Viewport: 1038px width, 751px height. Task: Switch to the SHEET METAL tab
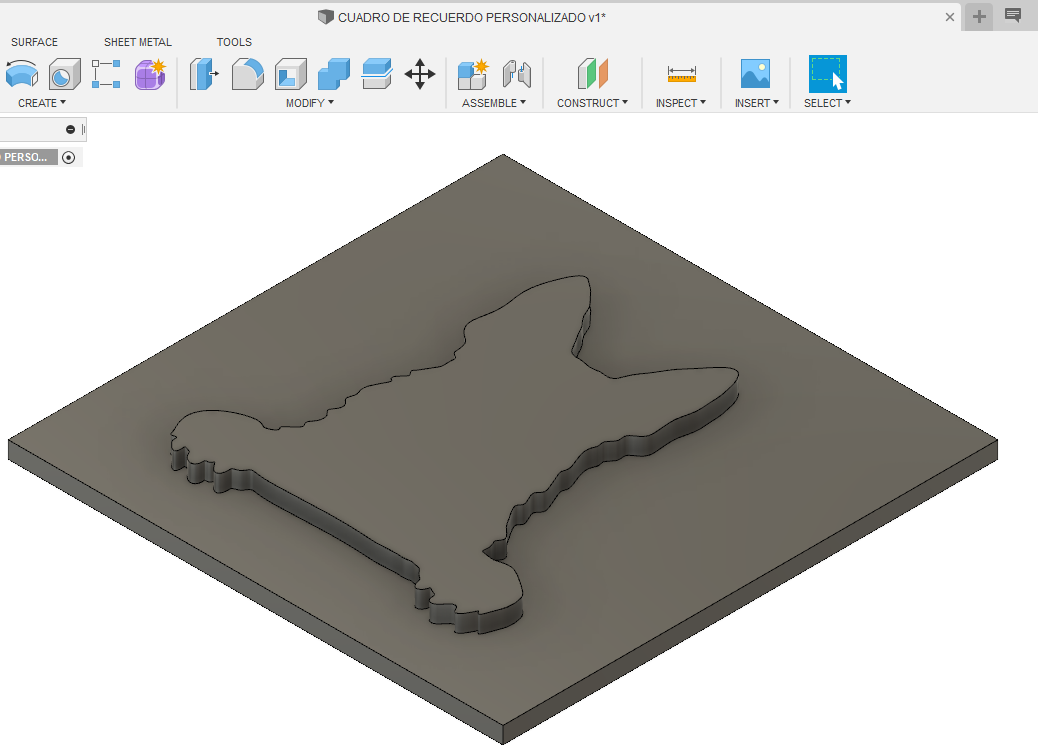(x=138, y=42)
